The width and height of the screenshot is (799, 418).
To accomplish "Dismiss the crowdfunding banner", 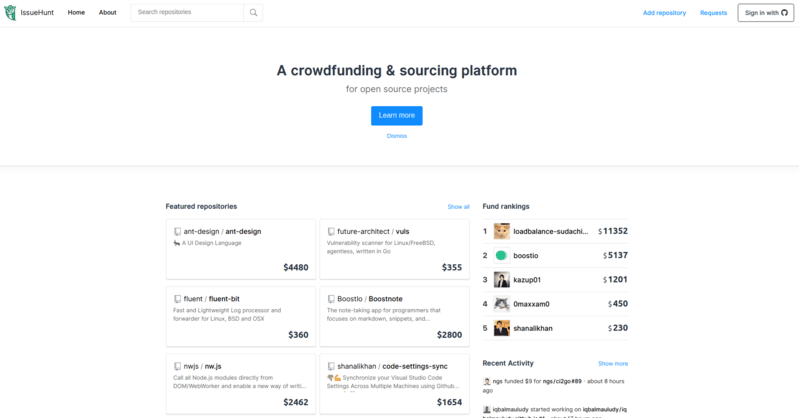I will [x=397, y=136].
